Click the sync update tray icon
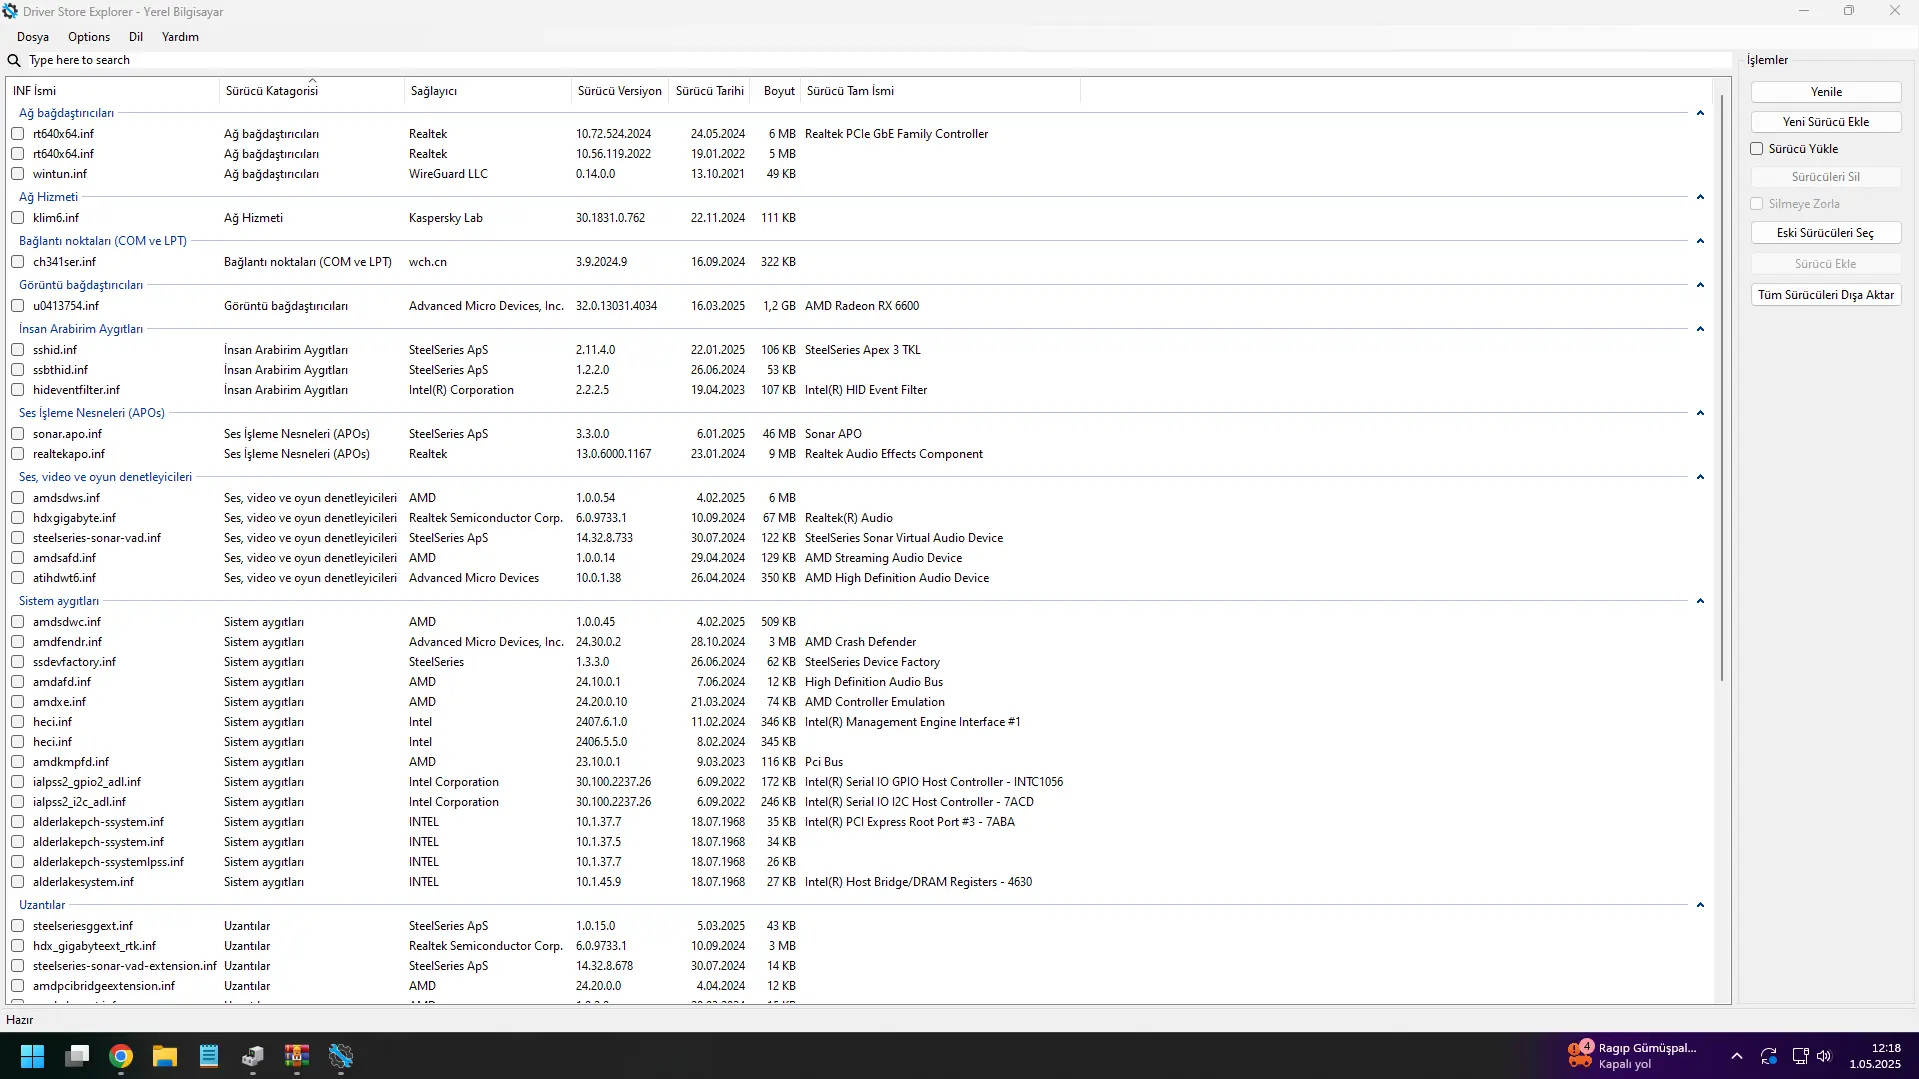Viewport: 1919px width, 1079px height. click(1769, 1056)
